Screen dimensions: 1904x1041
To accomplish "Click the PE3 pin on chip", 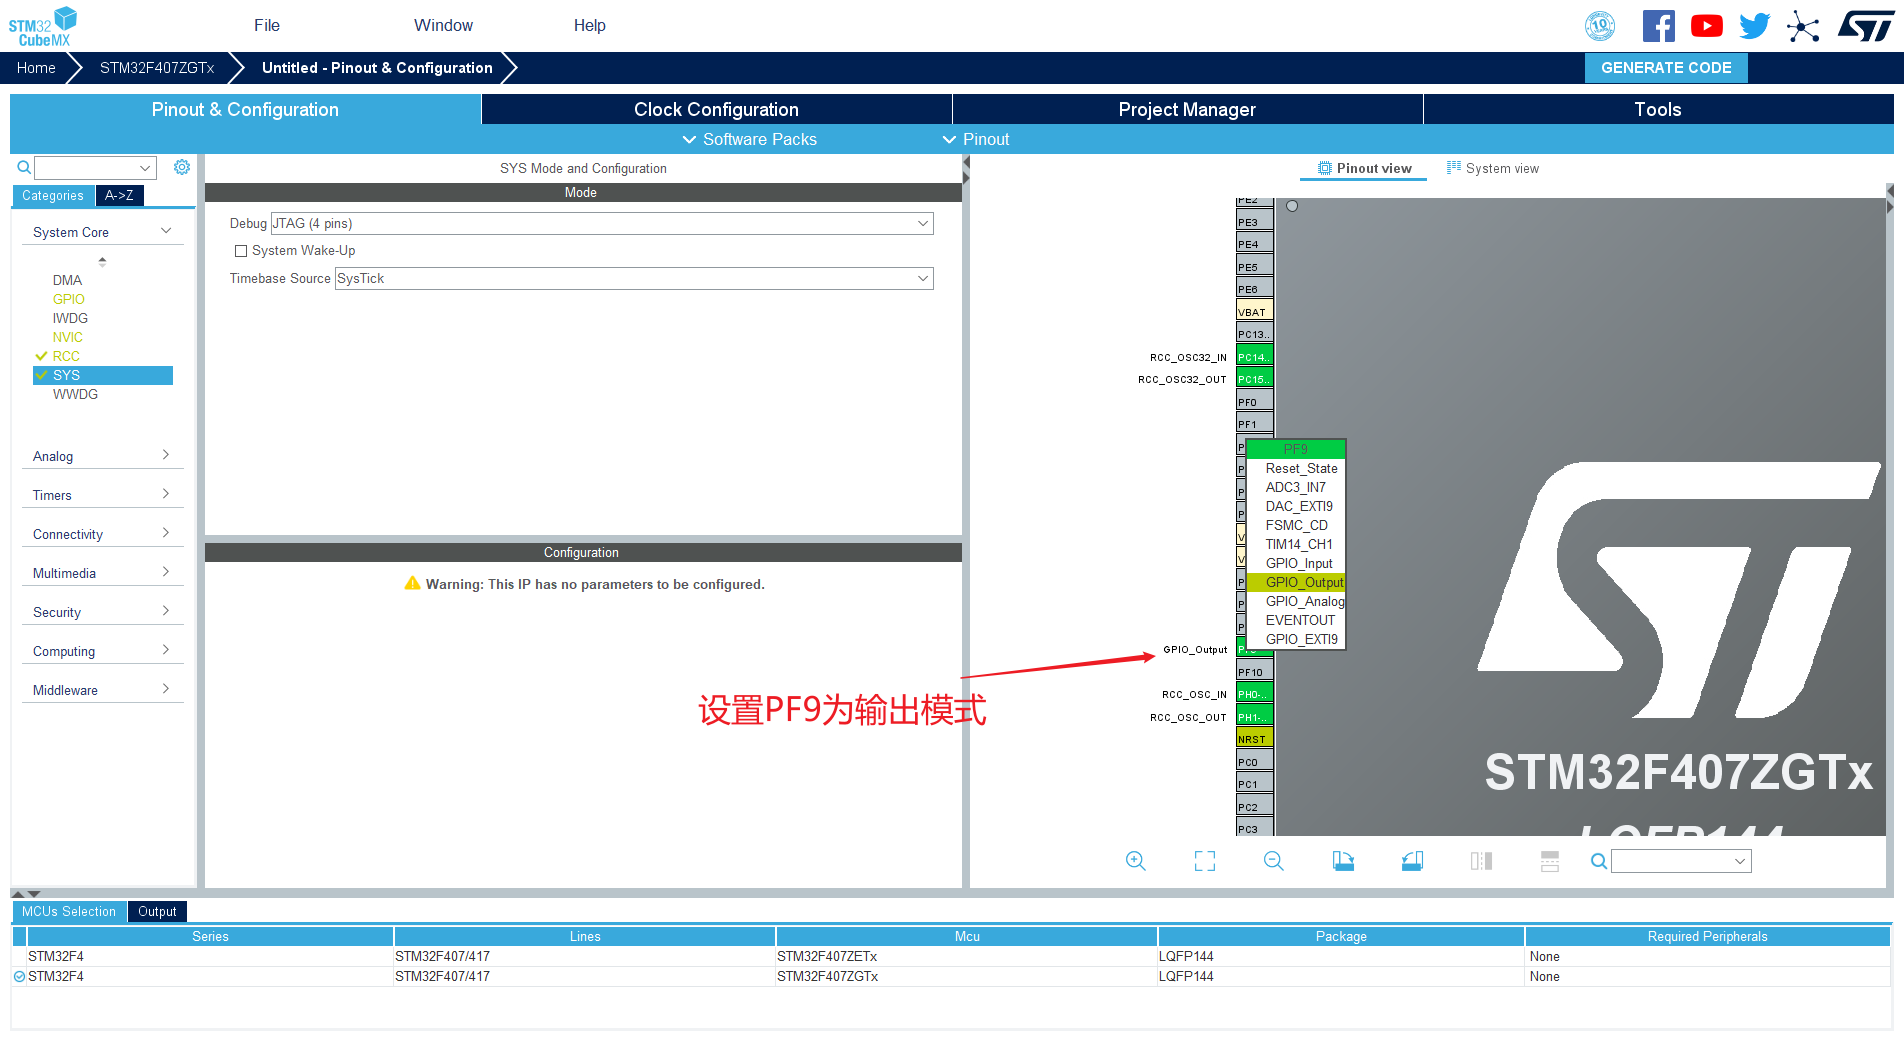I will pos(1255,222).
